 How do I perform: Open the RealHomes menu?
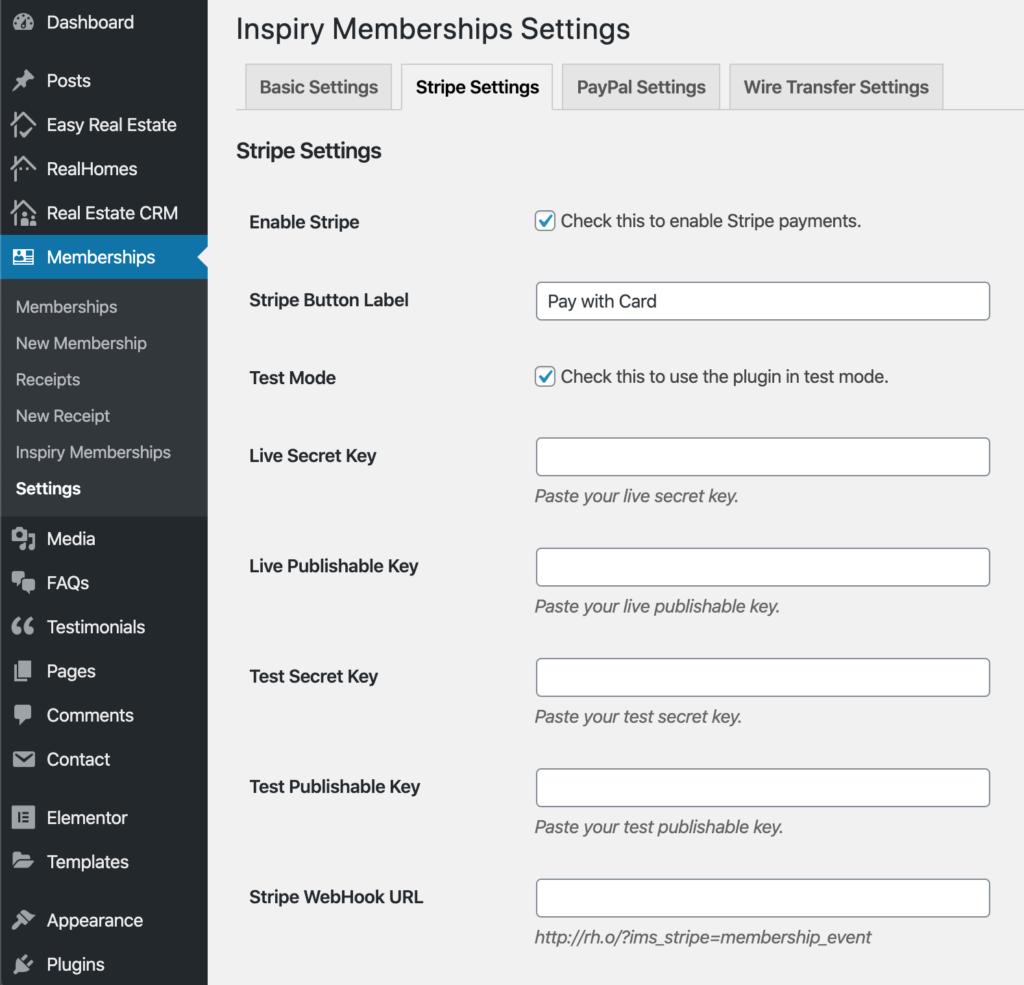(104, 169)
